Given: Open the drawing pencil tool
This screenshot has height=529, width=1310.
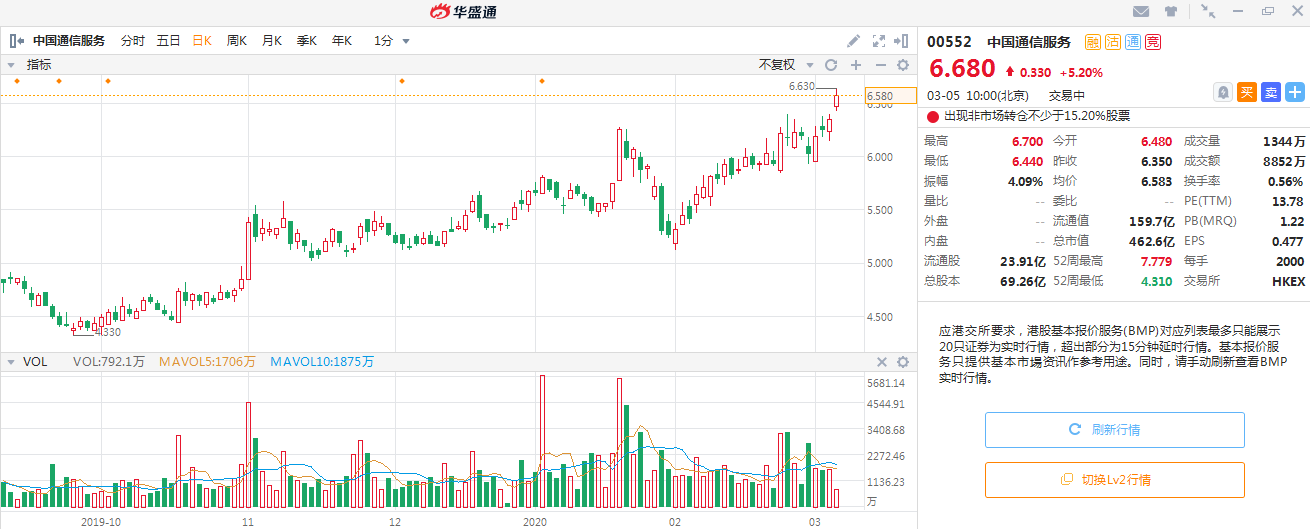Looking at the screenshot, I should [853, 41].
